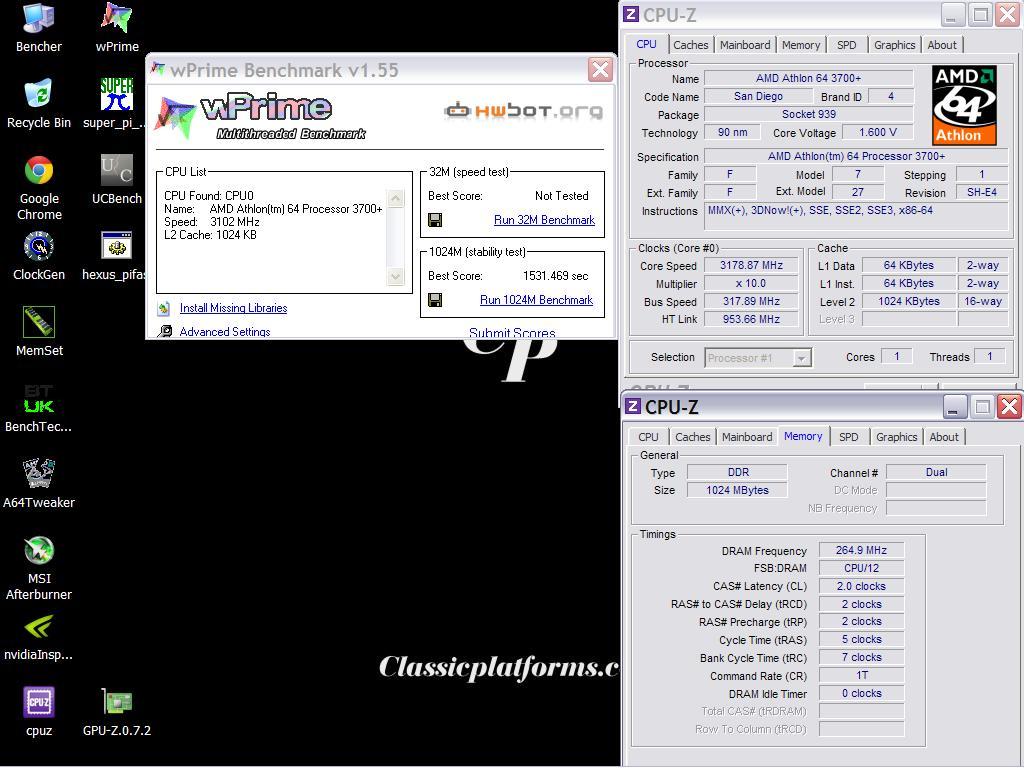Select SPD tab in lower CPU-Z window

point(848,437)
